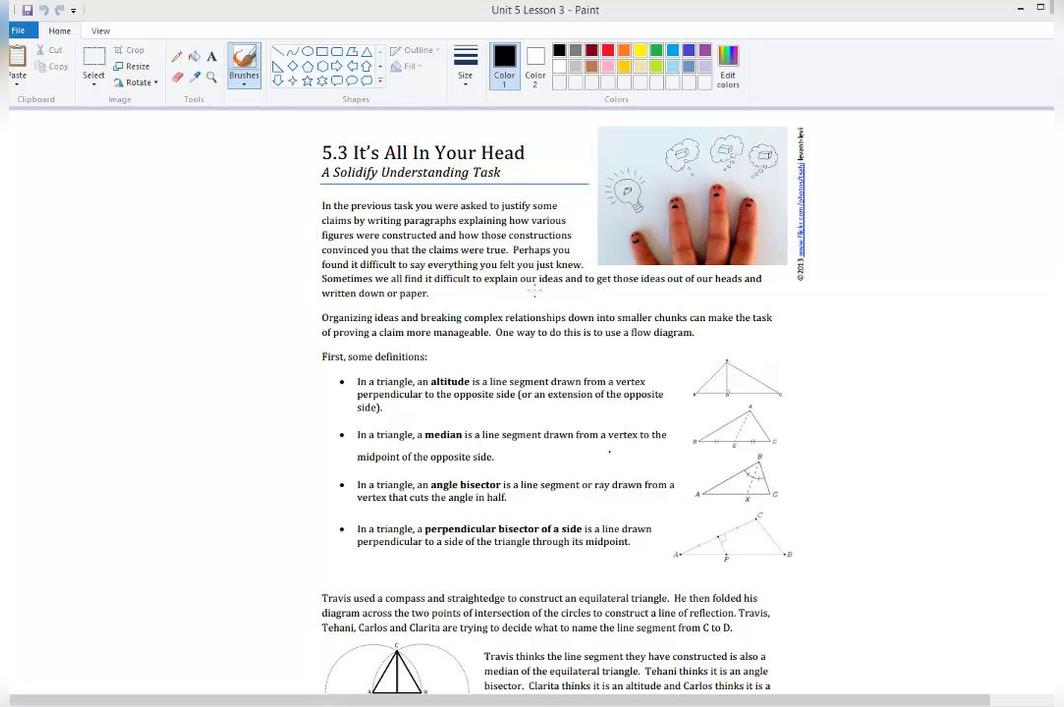Select the Color picker eyedropper tool

(x=195, y=77)
